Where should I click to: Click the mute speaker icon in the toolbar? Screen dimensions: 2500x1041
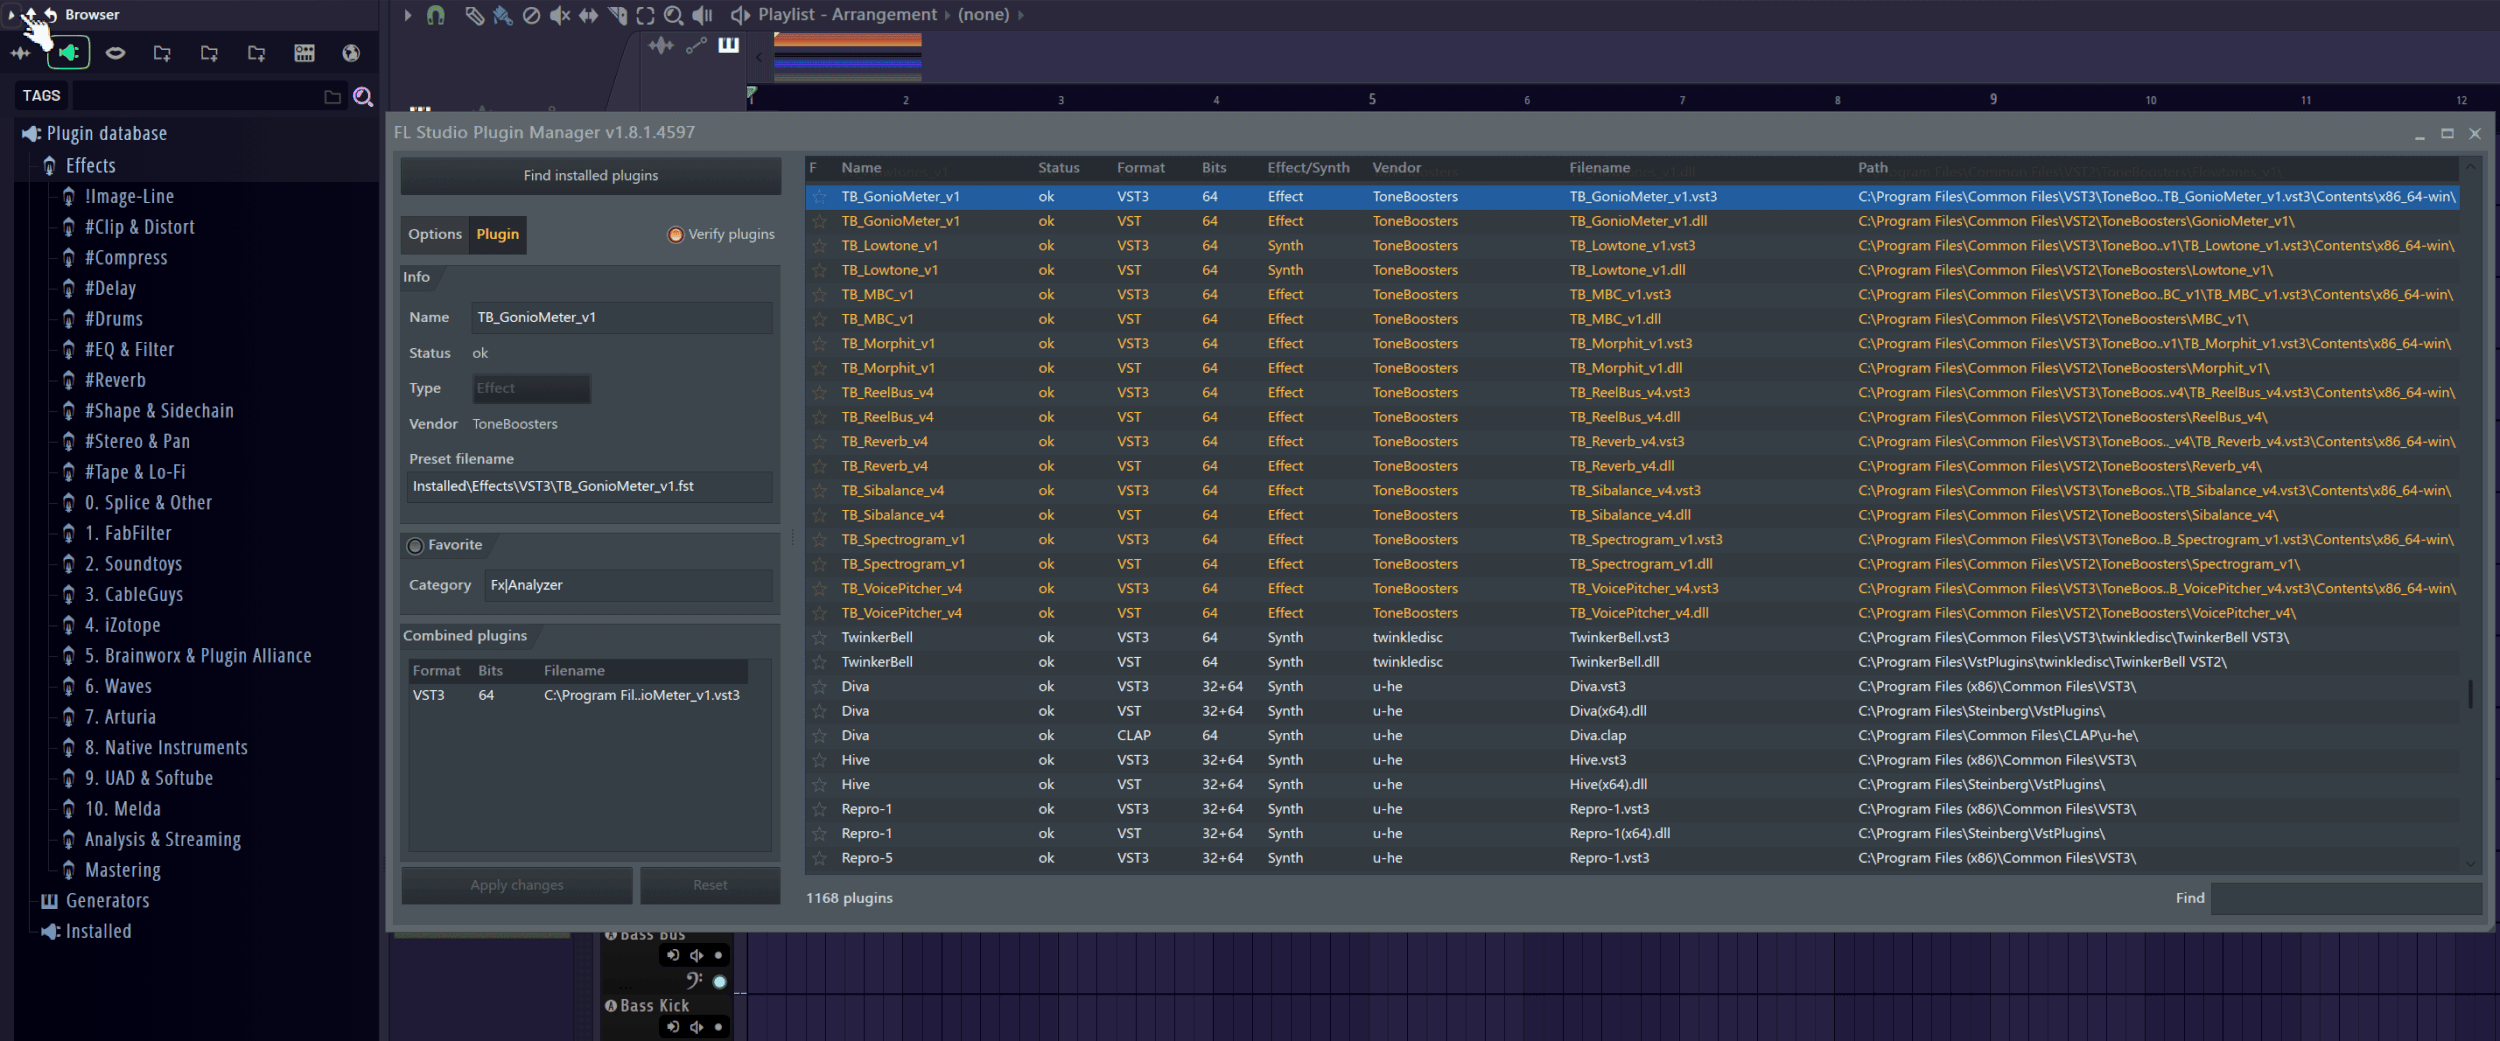(x=559, y=15)
